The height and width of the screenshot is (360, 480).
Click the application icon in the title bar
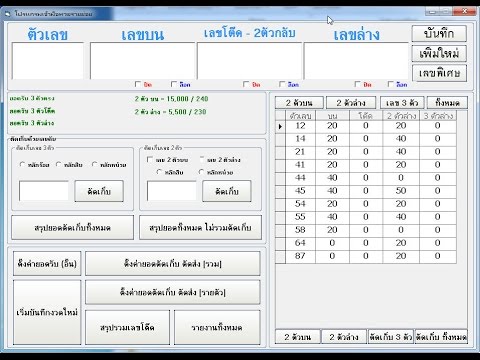click(x=8, y=14)
